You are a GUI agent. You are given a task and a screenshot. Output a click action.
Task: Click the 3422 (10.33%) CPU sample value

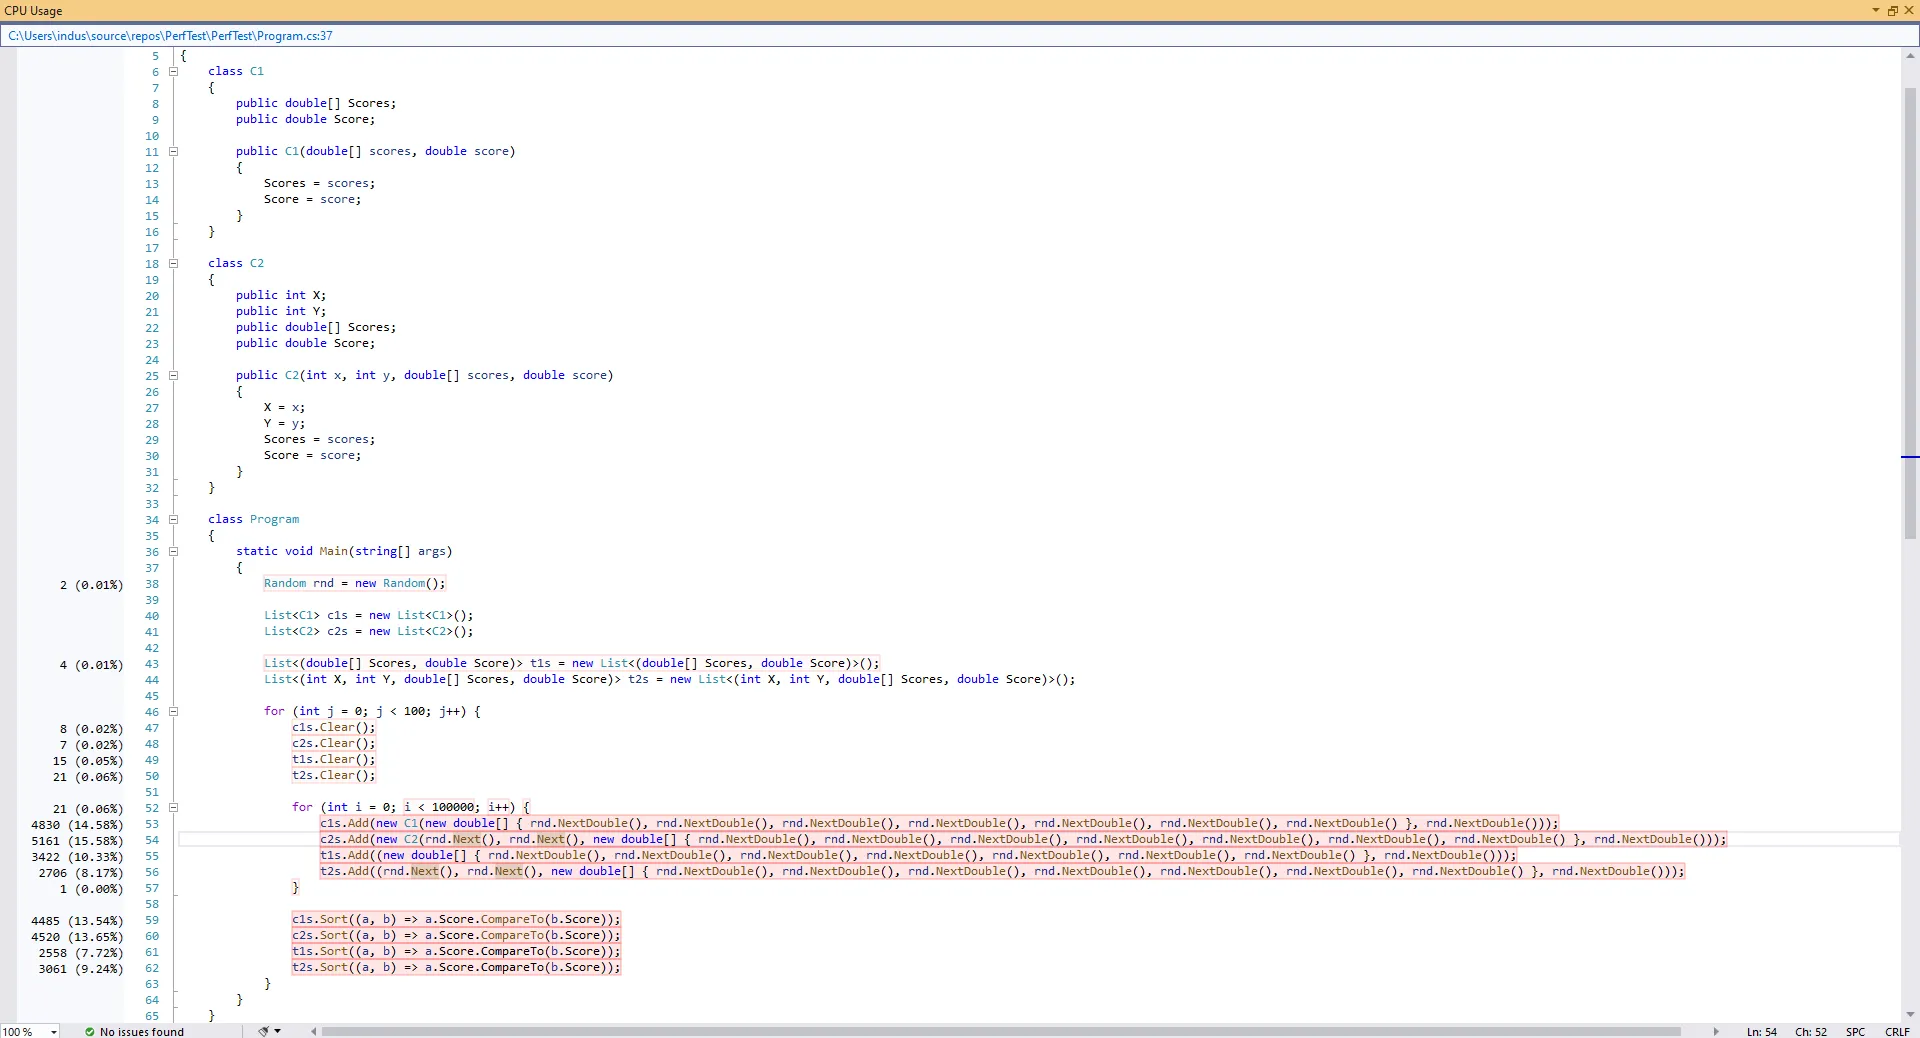pos(77,857)
